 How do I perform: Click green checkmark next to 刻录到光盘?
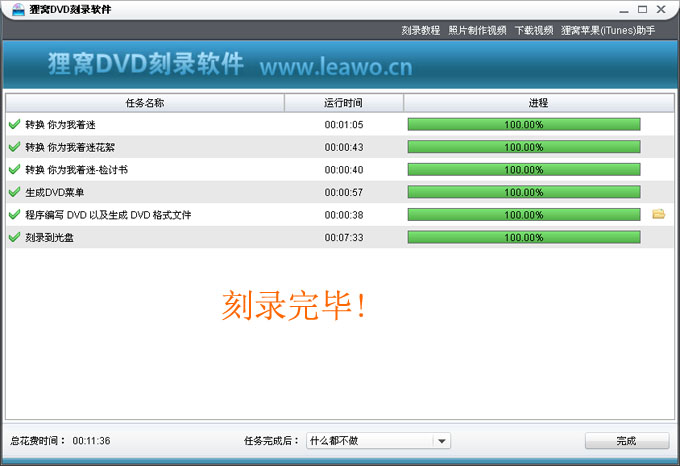pyautogui.click(x=14, y=237)
